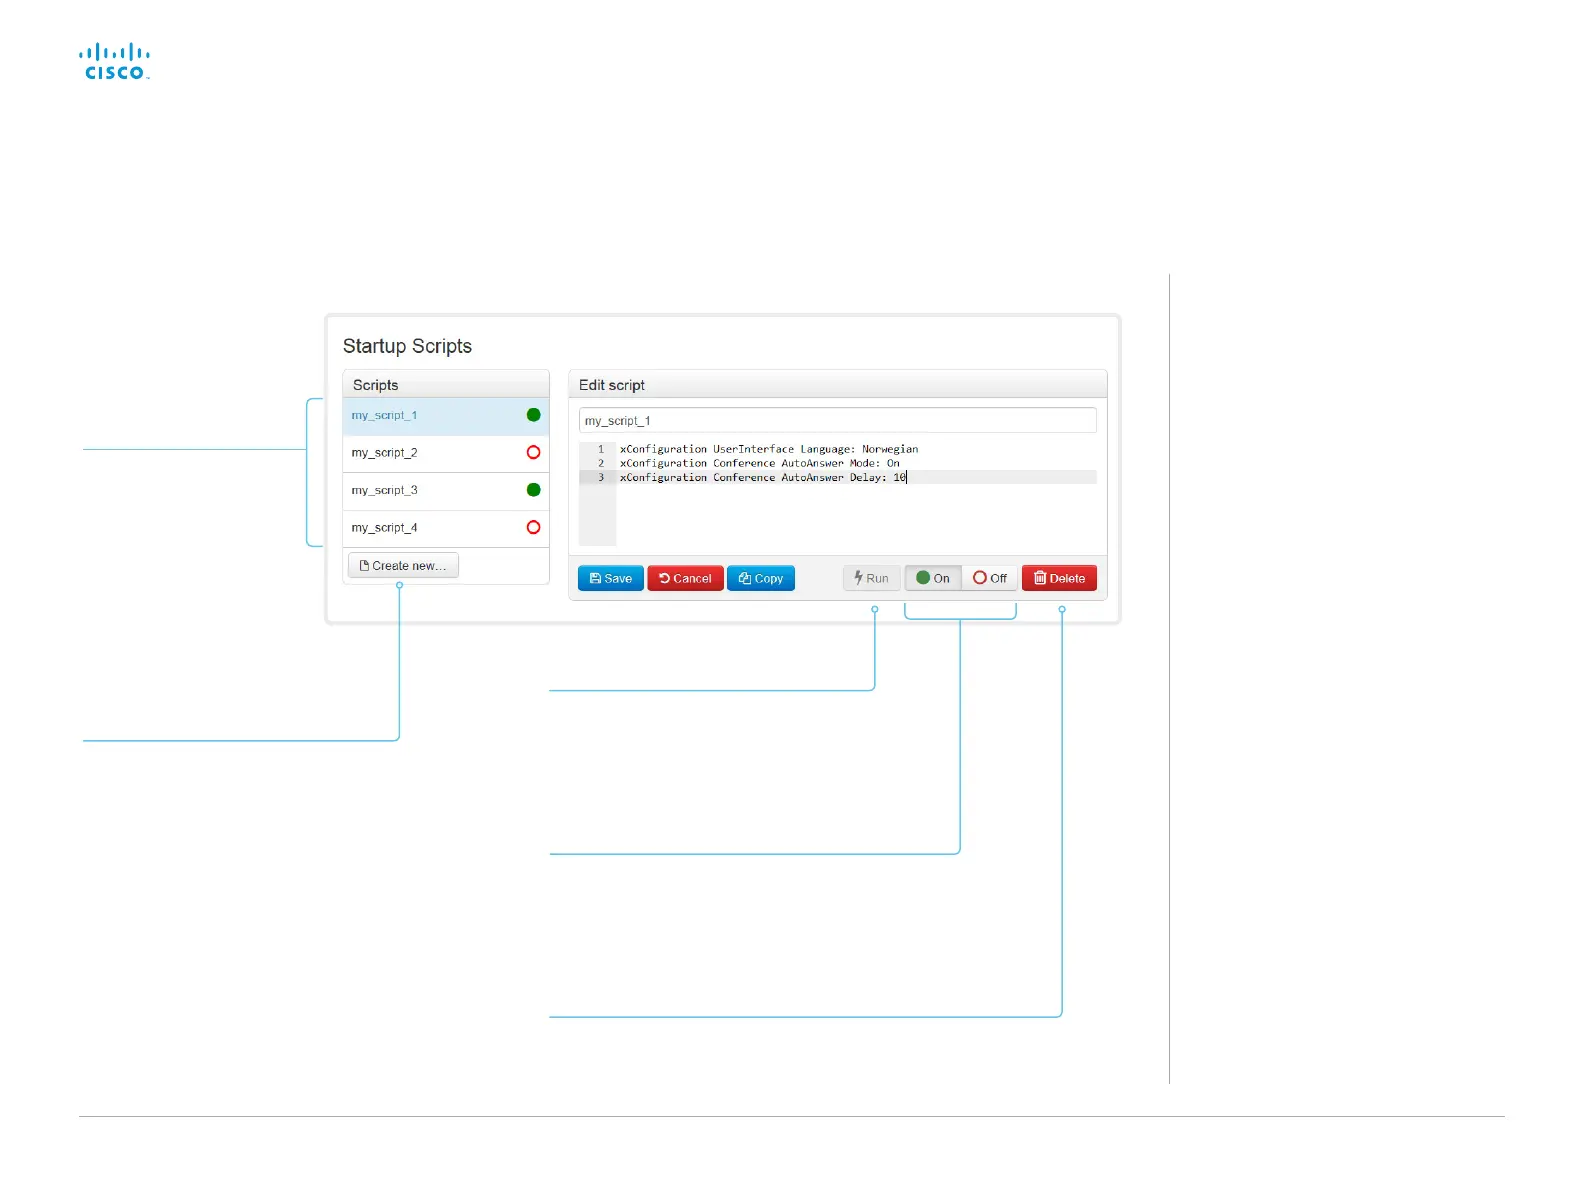
Task: Select my_script_3 in the Scripts list
Action: (445, 491)
